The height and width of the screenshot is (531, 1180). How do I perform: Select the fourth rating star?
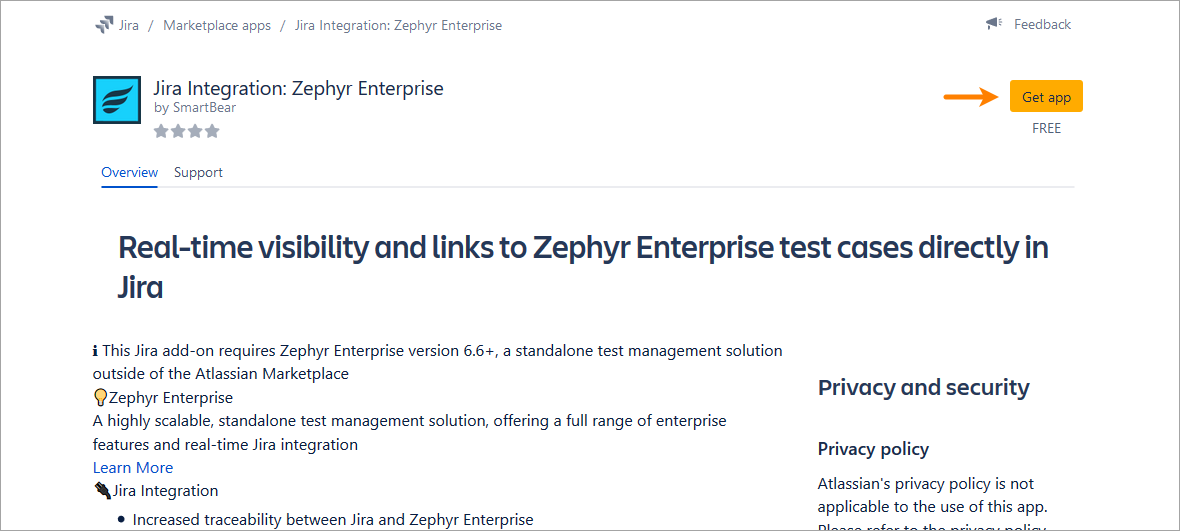pos(211,131)
